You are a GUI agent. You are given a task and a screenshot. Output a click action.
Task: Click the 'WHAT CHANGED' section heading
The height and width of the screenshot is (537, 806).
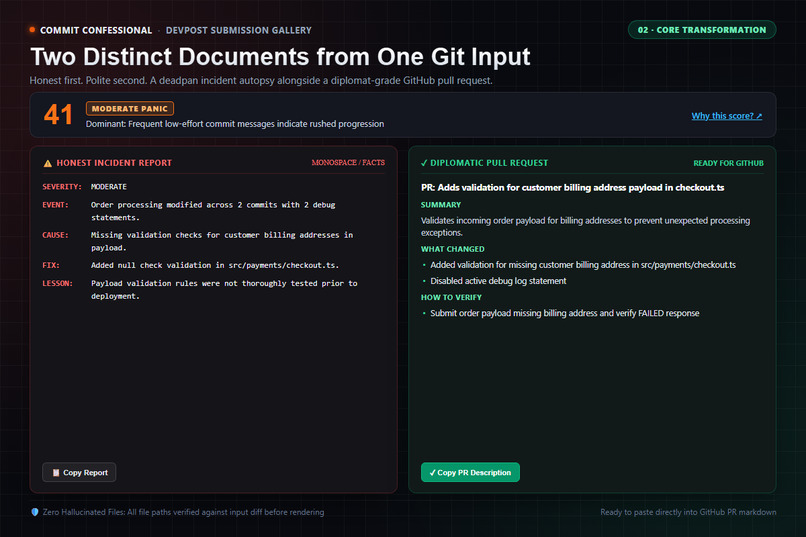(x=452, y=249)
